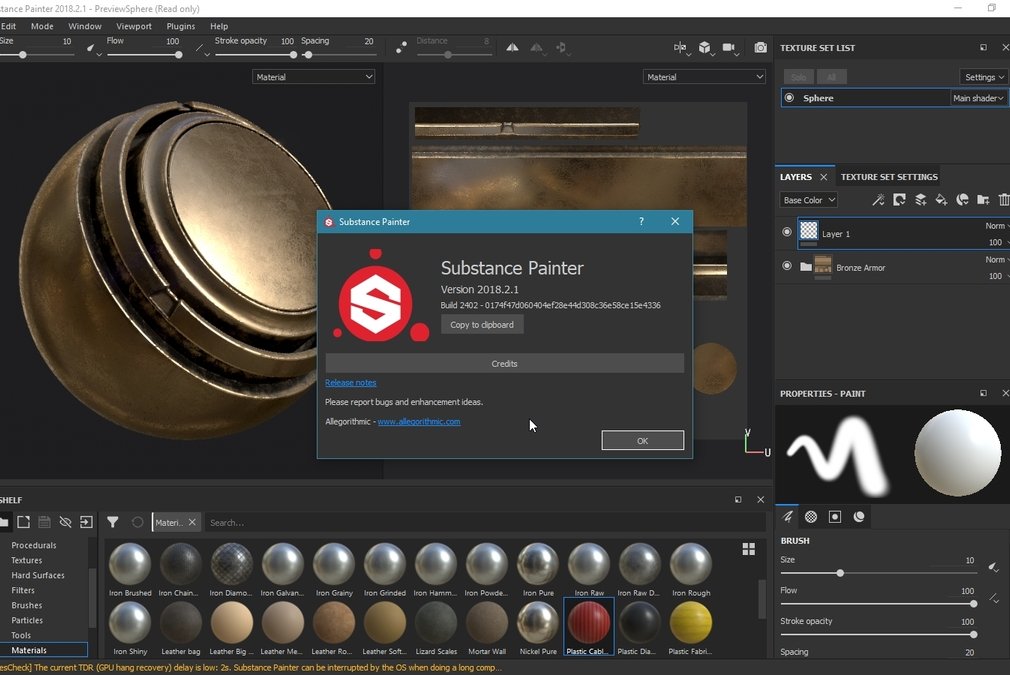The image size is (1010, 675).
Task: Click the help question mark in dialog
Action: coord(641,222)
